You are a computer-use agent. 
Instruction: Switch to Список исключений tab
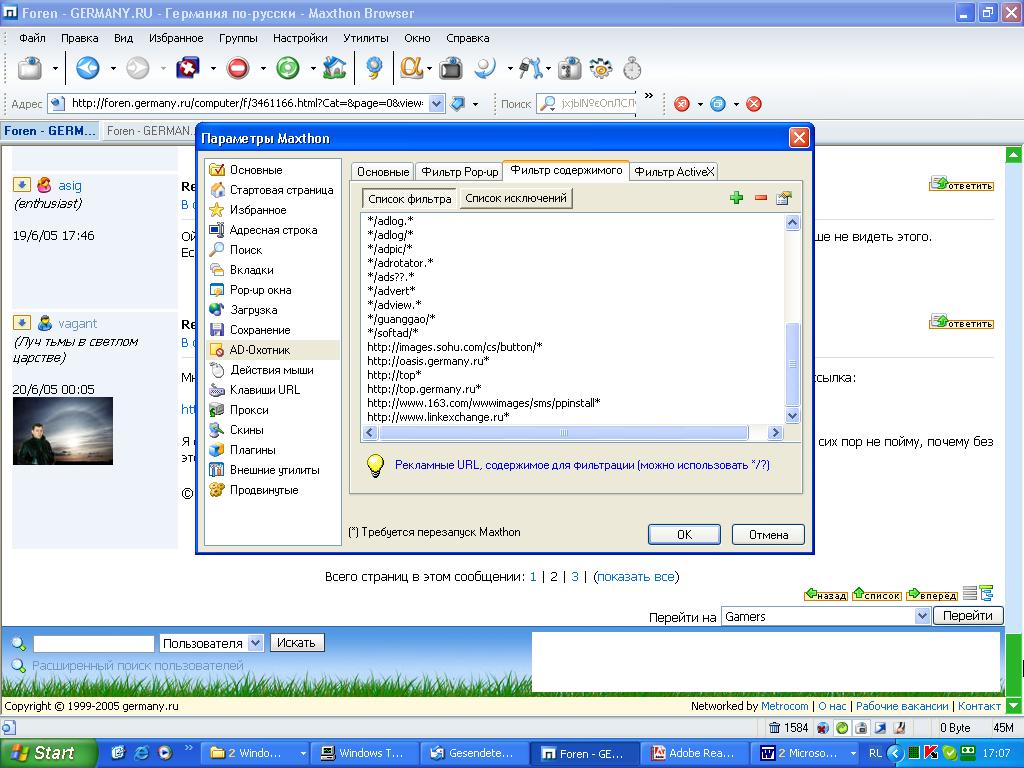click(x=516, y=198)
